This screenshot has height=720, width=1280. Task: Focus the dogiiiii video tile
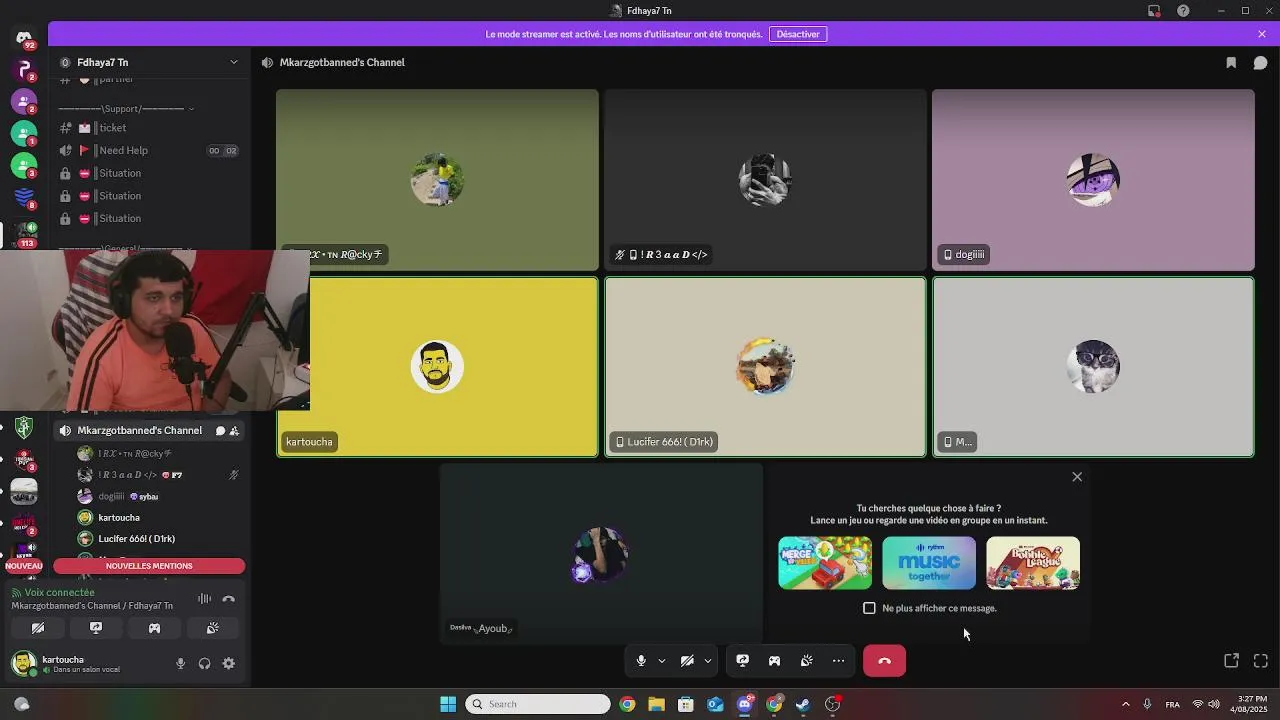[x=1093, y=180]
